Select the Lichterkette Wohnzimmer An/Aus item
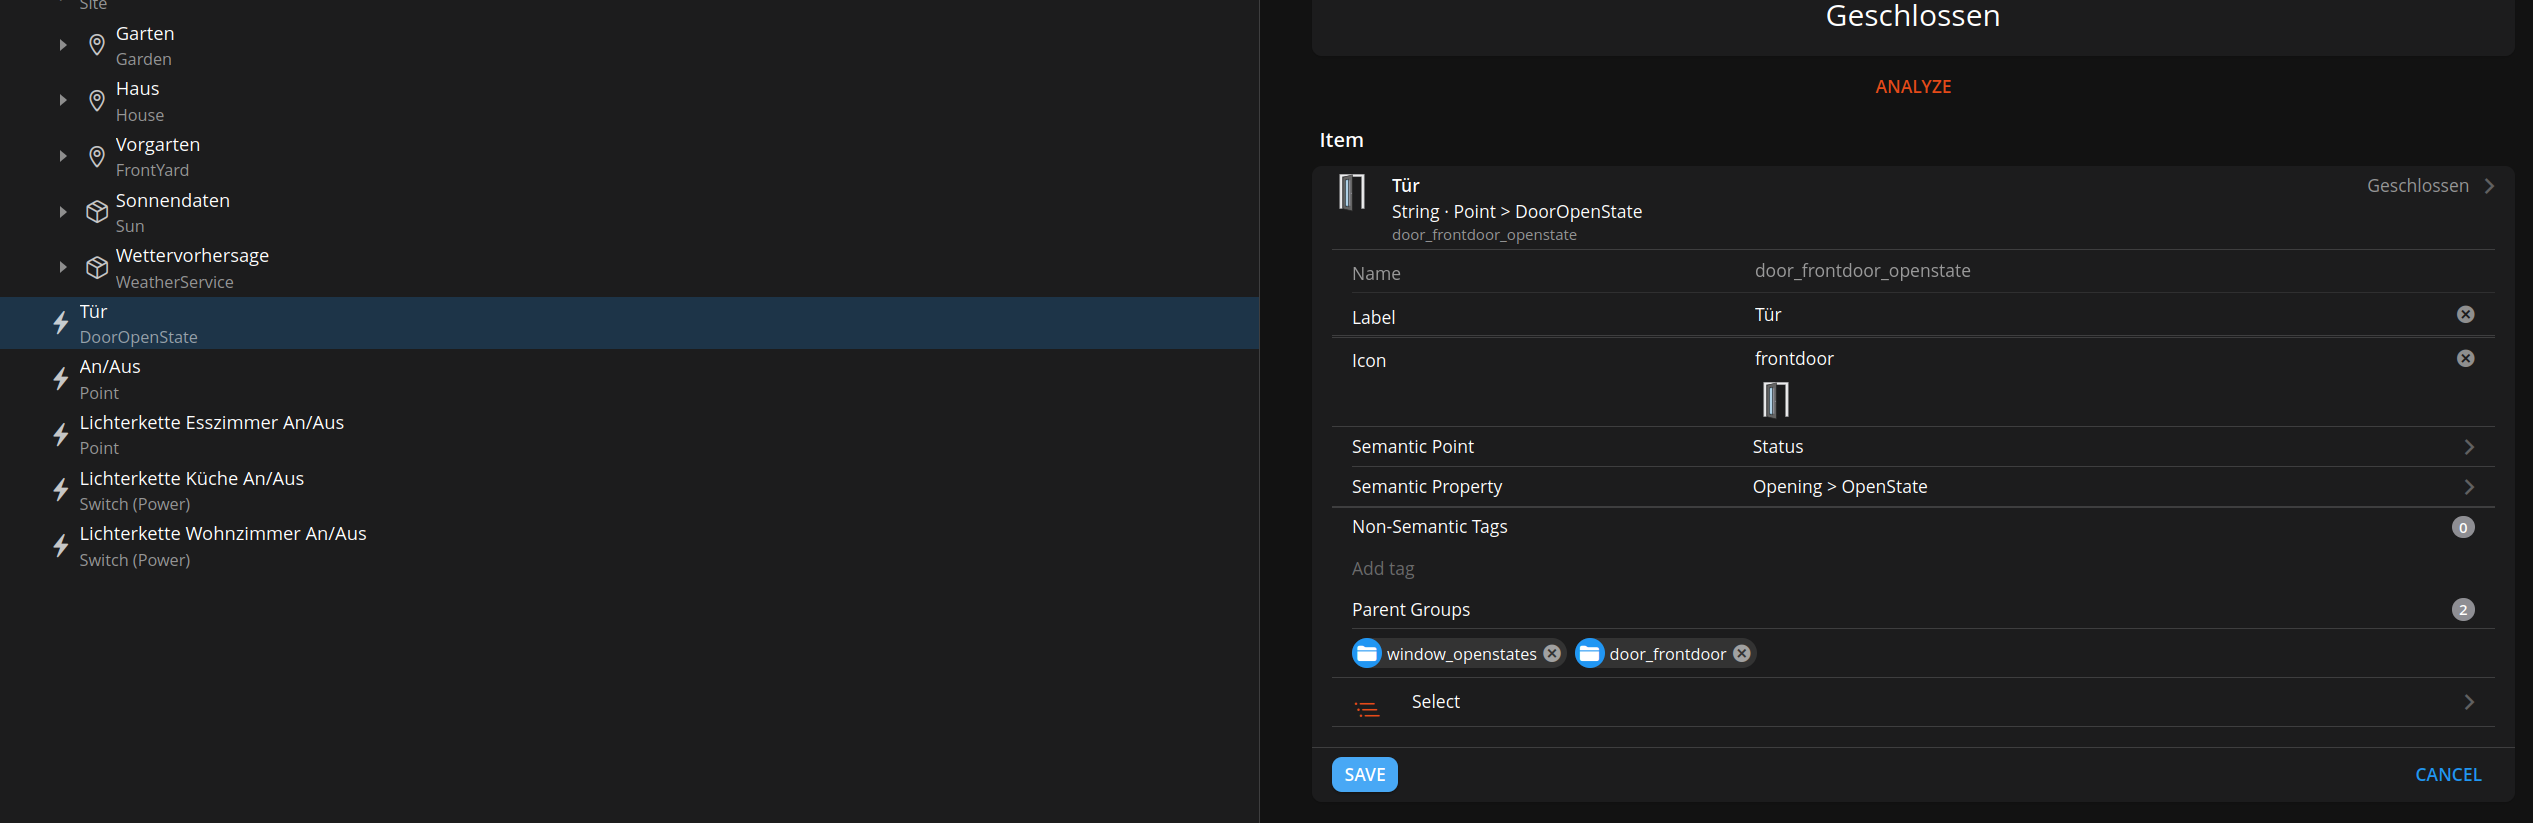Viewport: 2533px width, 823px height. [x=223, y=546]
